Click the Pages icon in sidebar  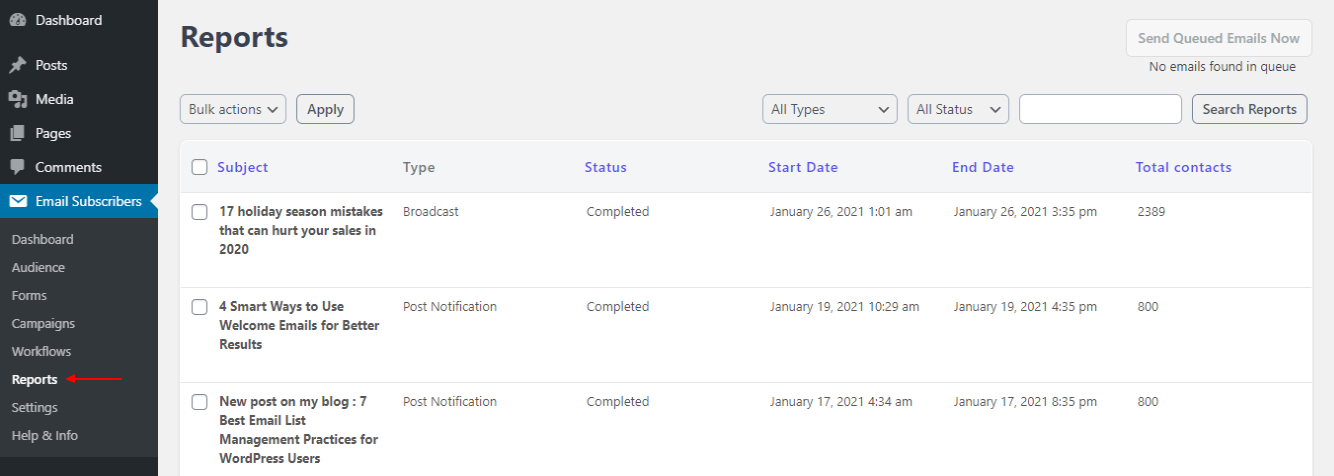pyautogui.click(x=18, y=133)
